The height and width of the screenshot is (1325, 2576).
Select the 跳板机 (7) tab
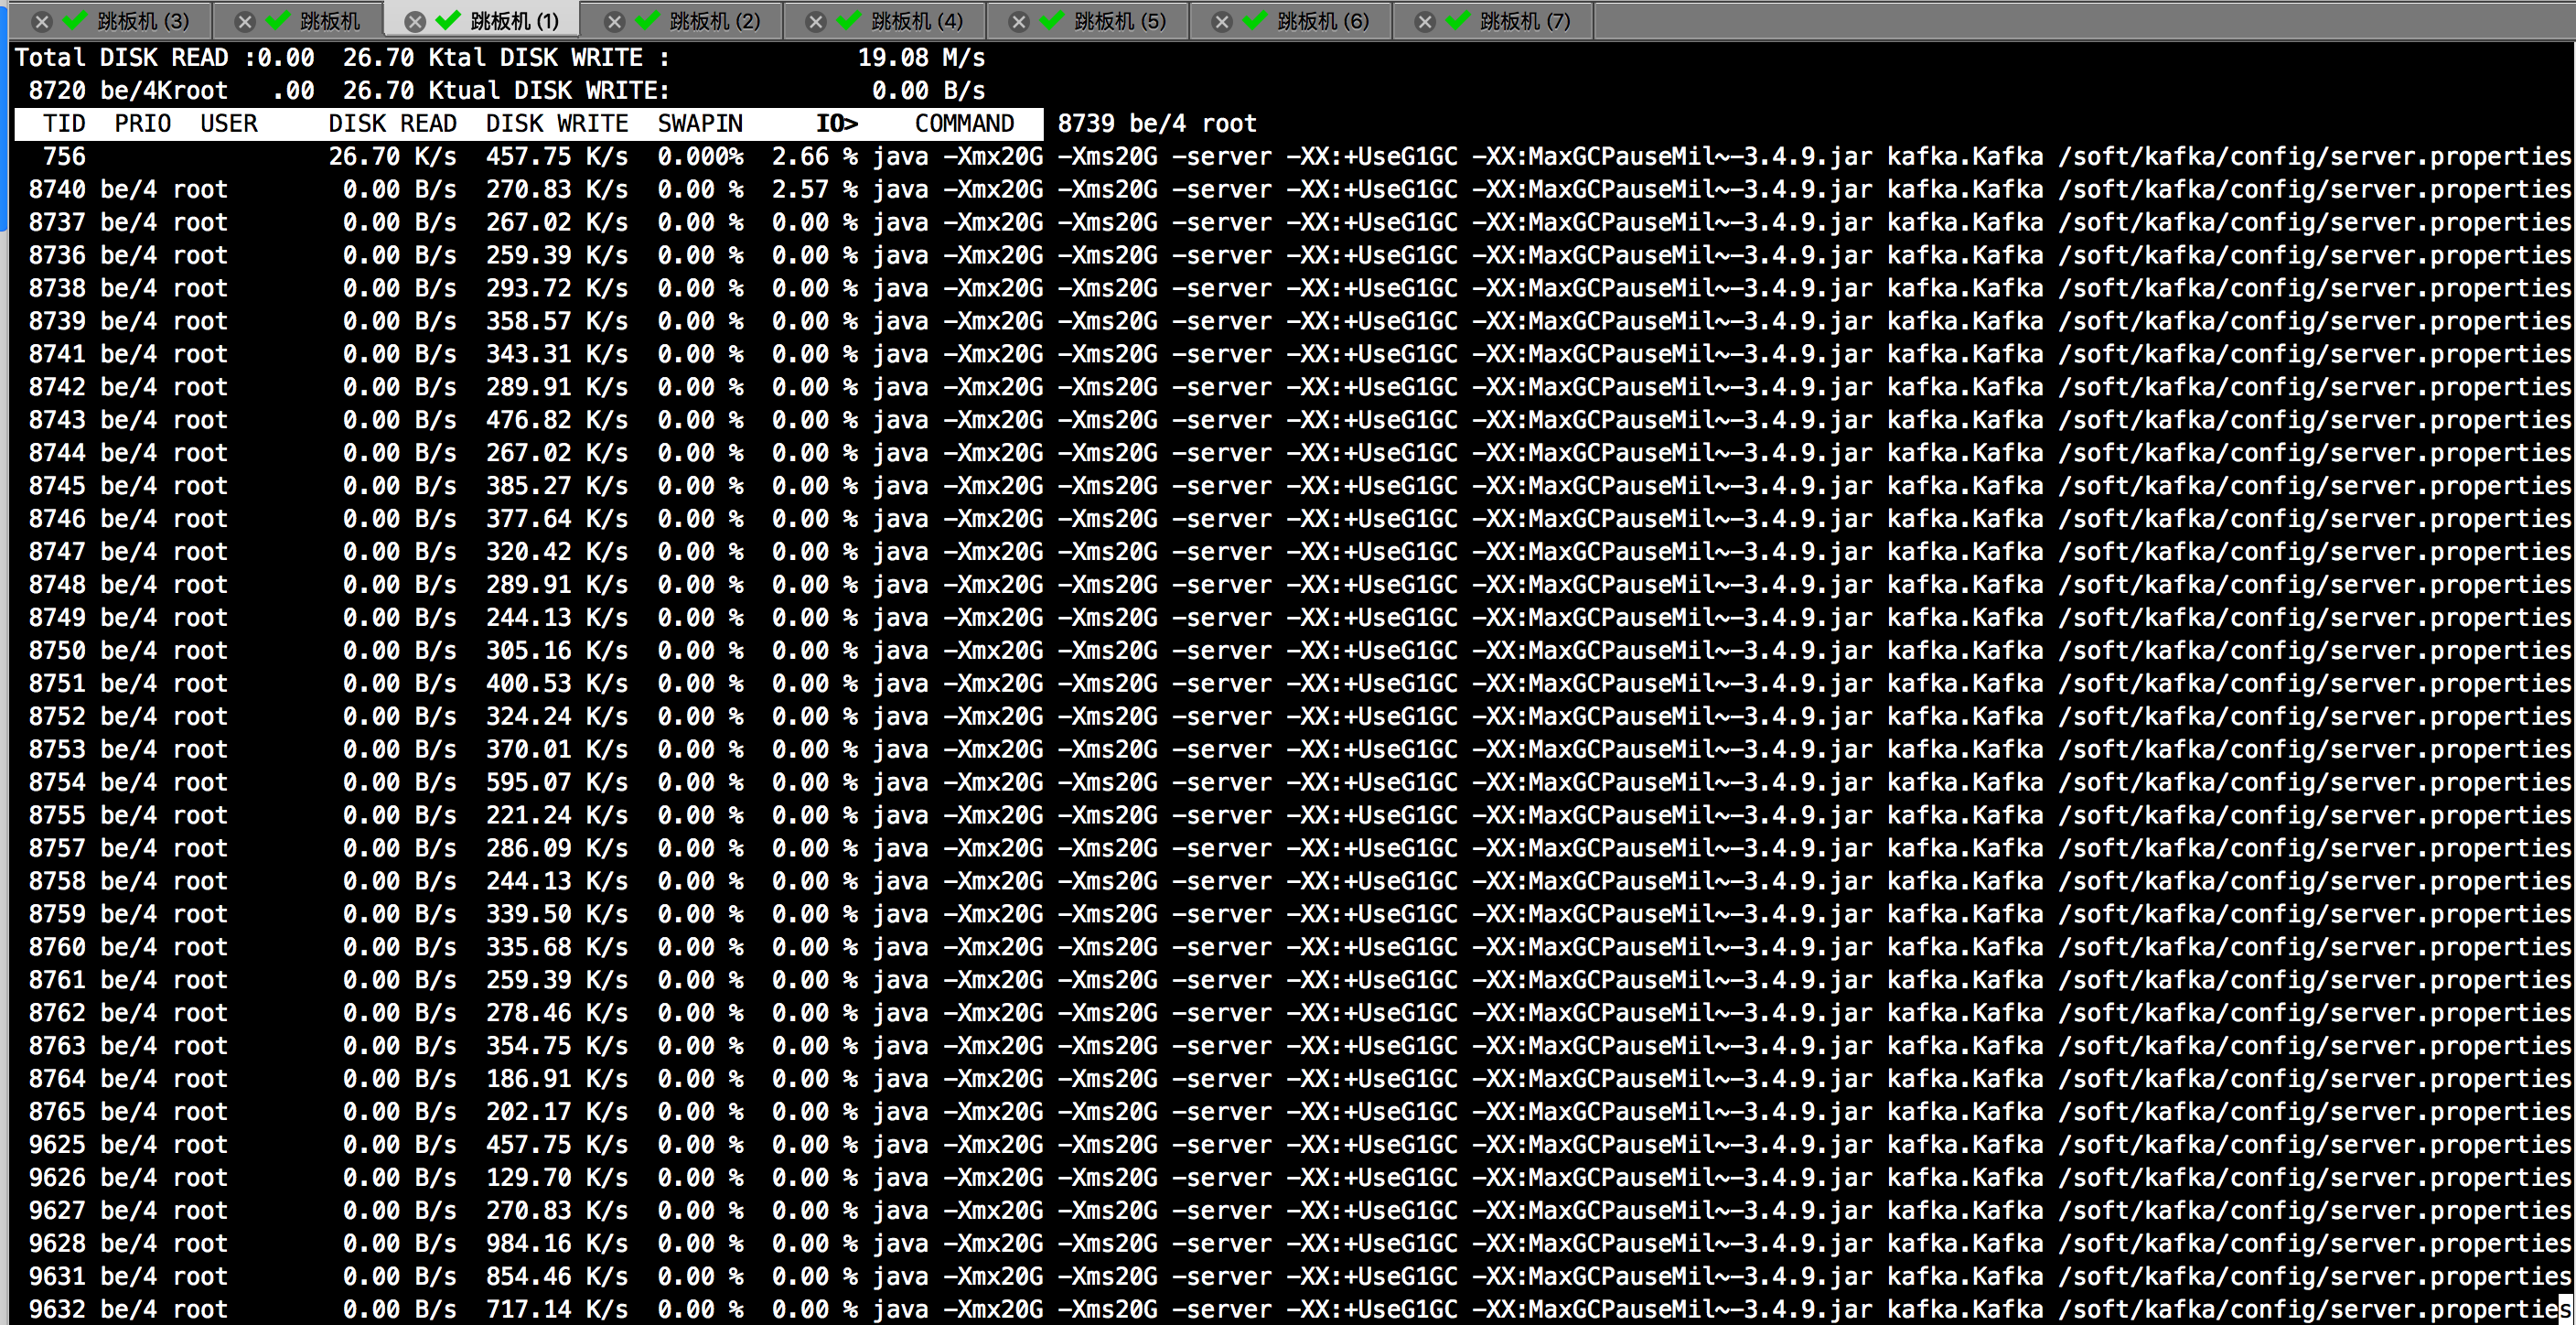(1524, 21)
